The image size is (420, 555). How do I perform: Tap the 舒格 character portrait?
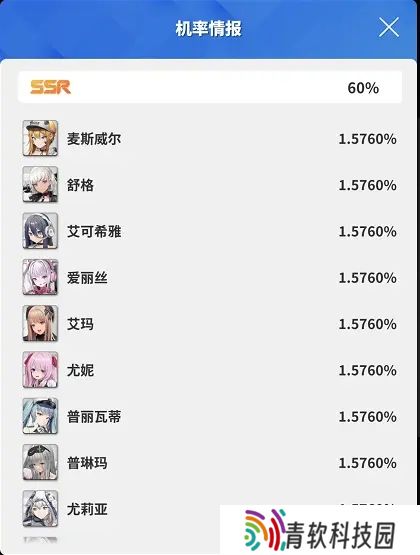click(x=40, y=184)
